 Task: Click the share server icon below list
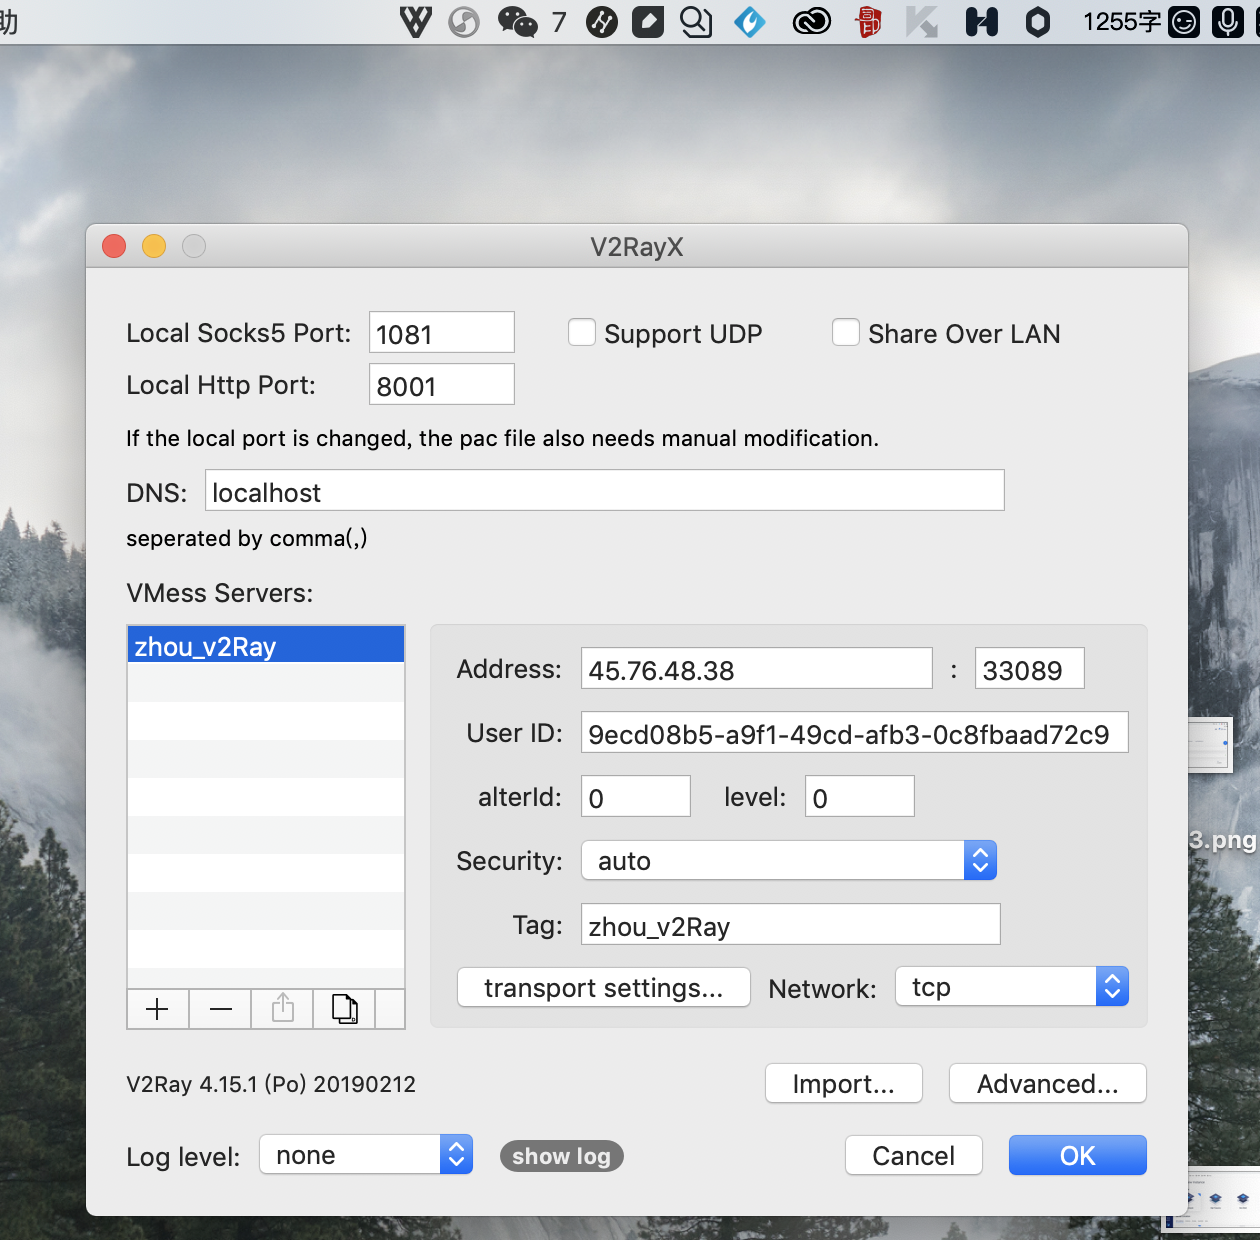(283, 1009)
